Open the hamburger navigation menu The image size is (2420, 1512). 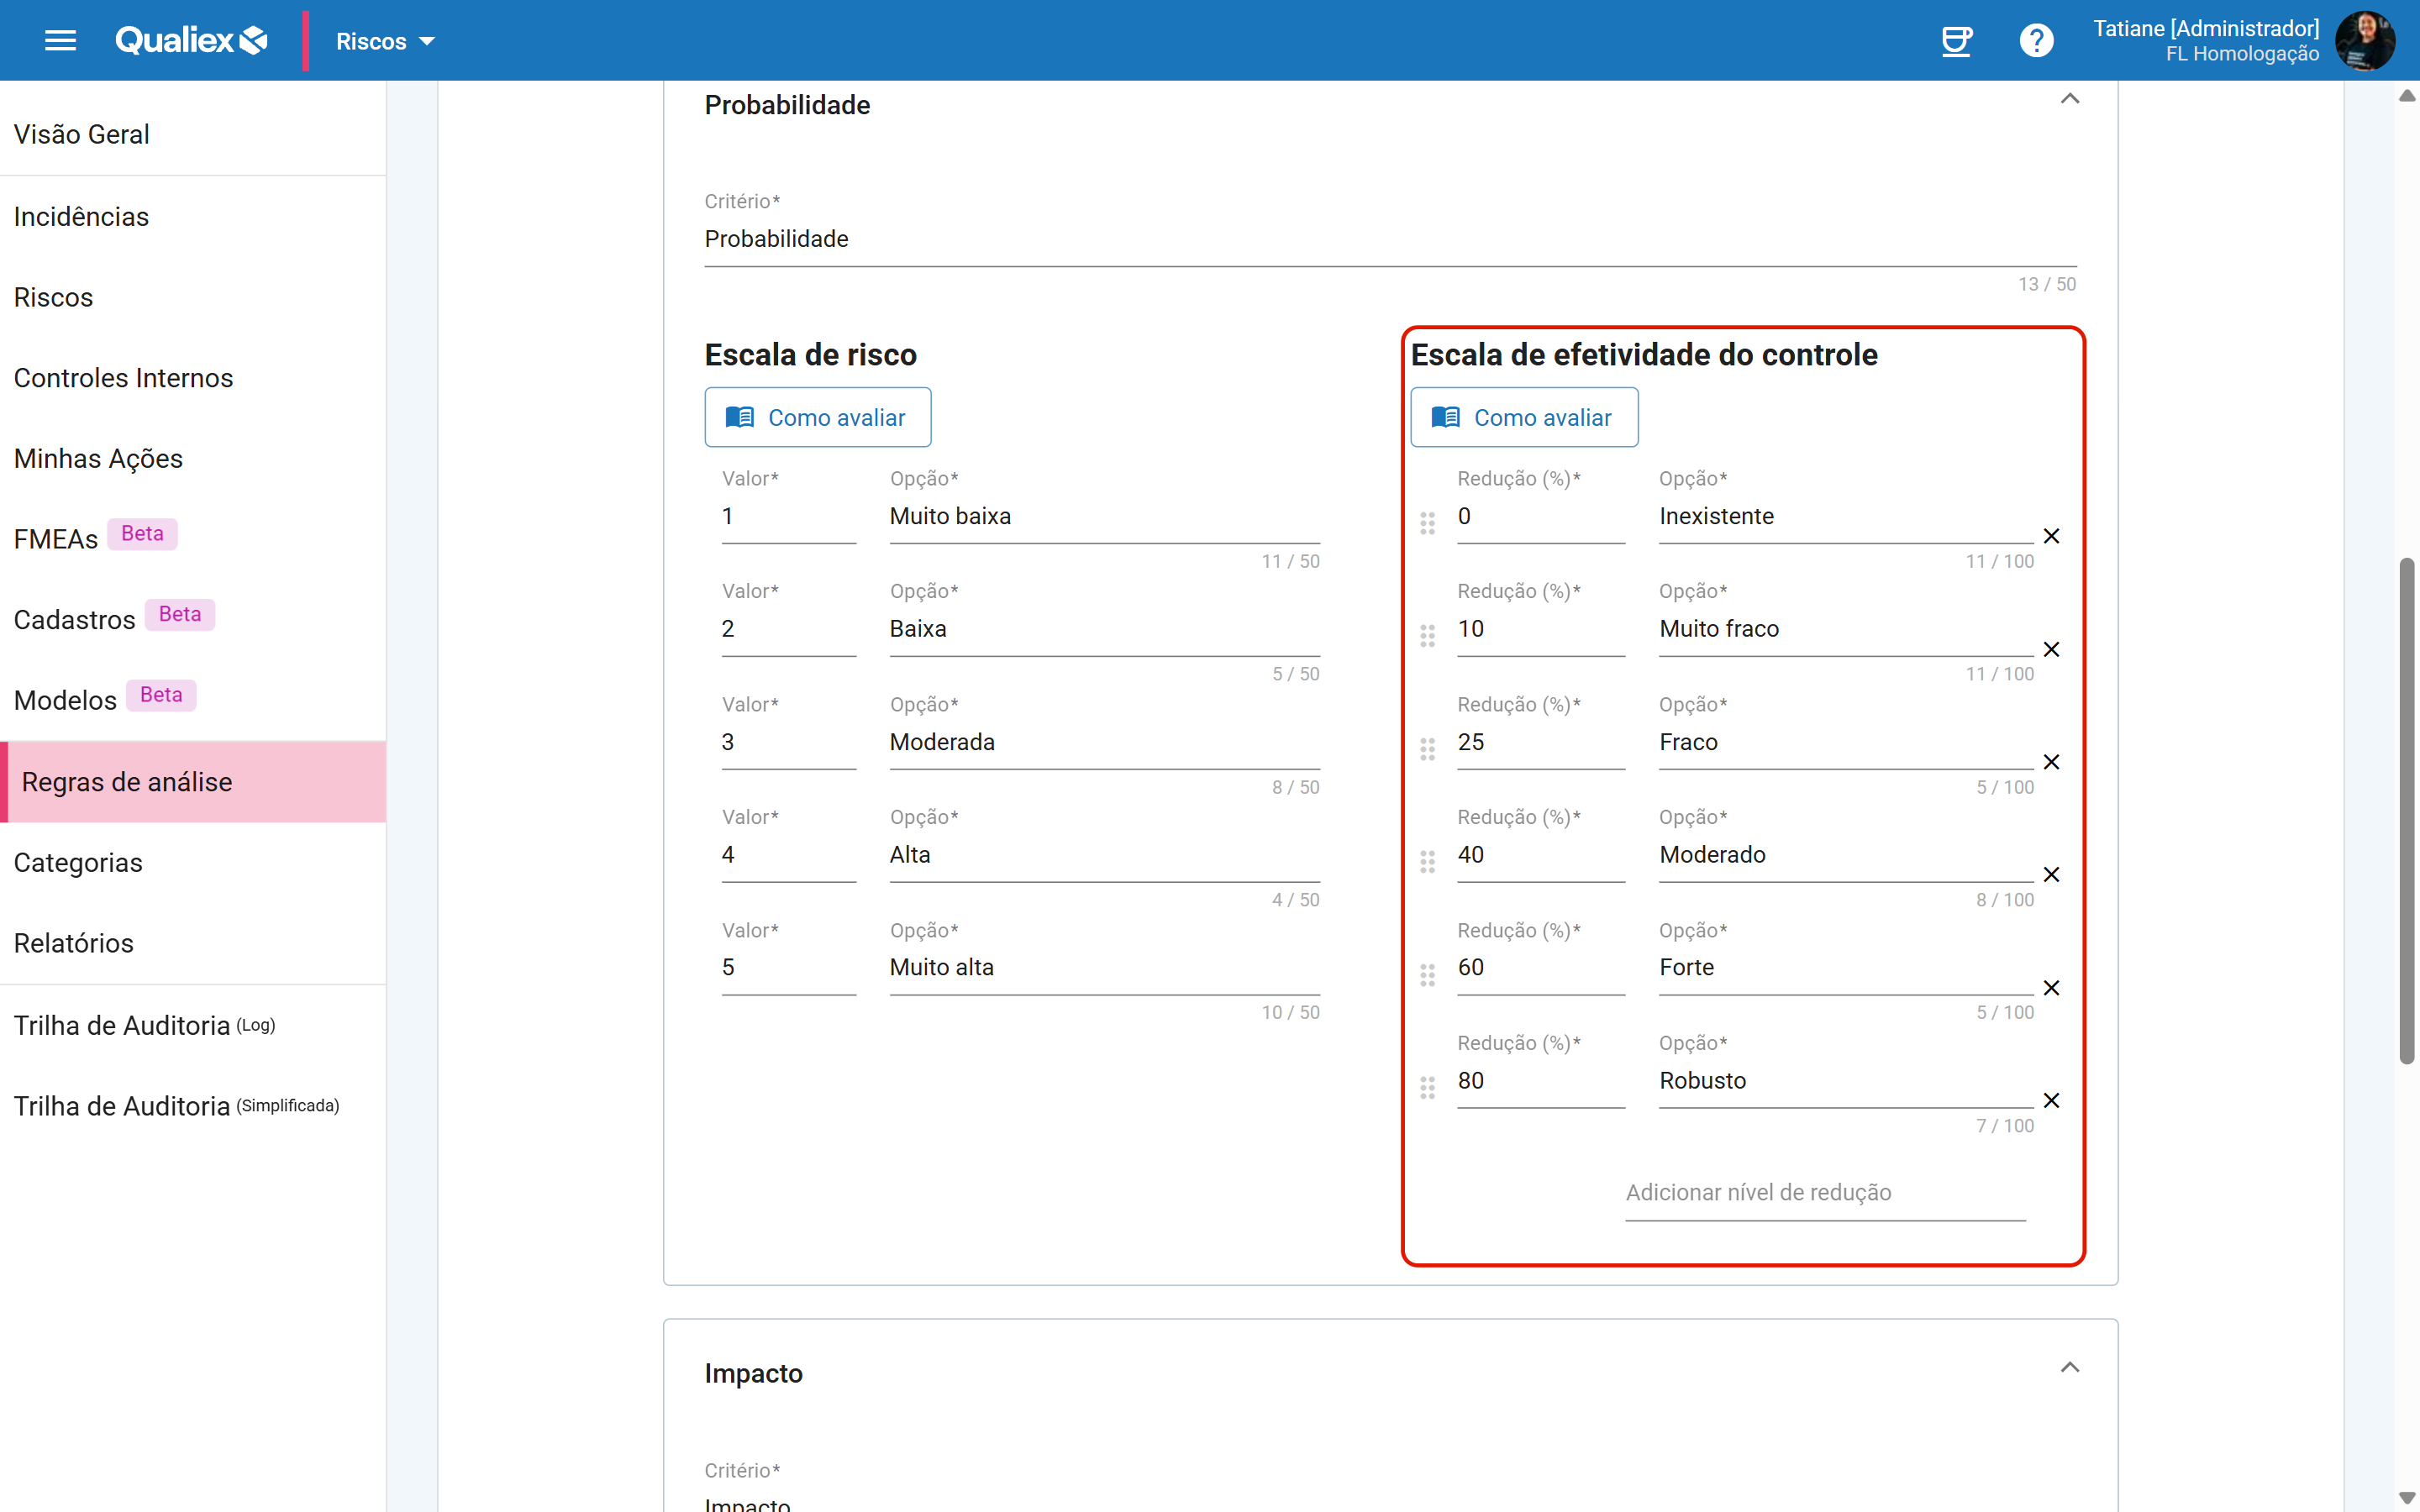[x=60, y=40]
